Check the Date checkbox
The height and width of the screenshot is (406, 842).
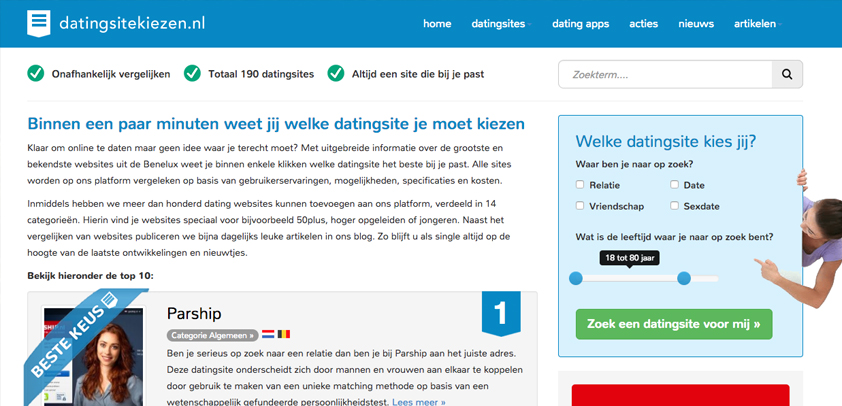coord(674,185)
